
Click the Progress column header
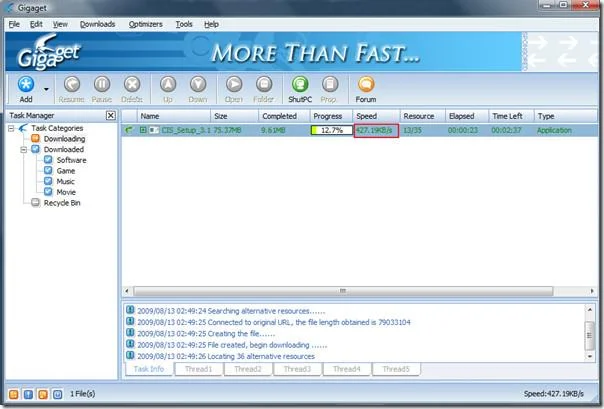[331, 116]
